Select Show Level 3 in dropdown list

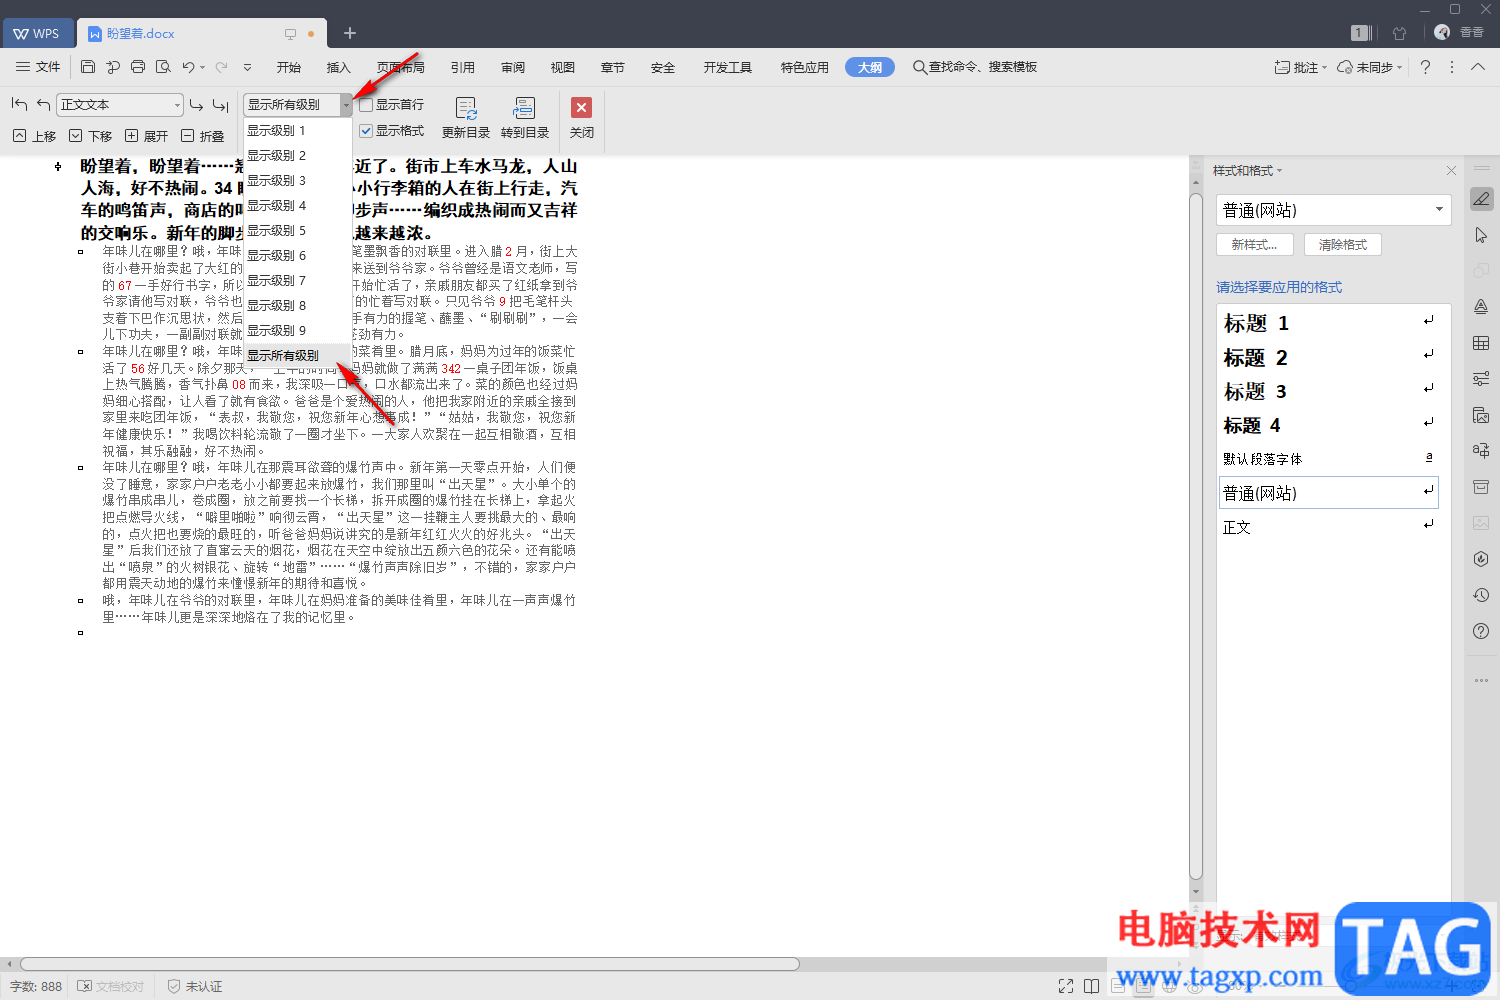298,181
